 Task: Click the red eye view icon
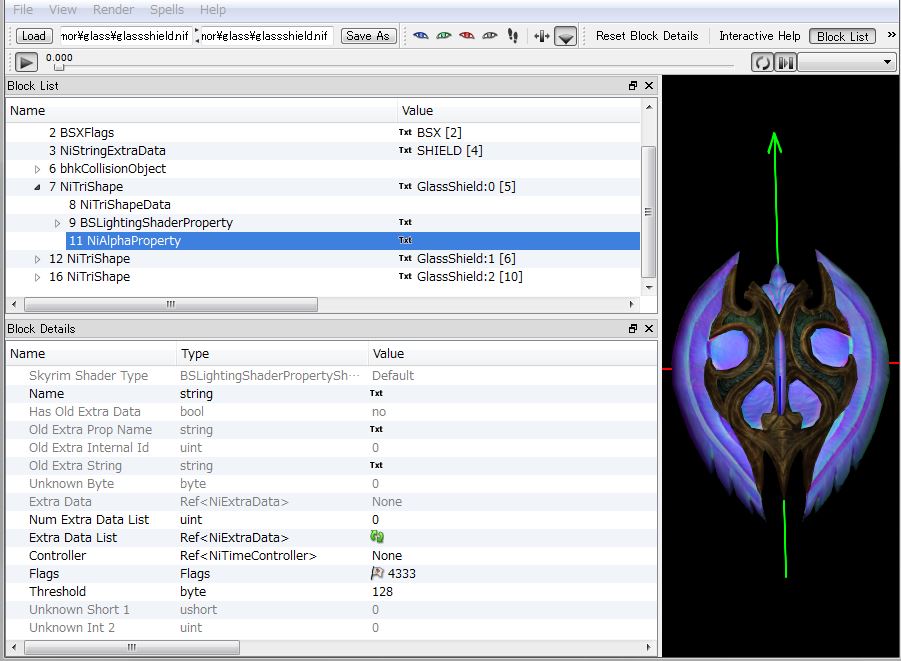point(467,36)
